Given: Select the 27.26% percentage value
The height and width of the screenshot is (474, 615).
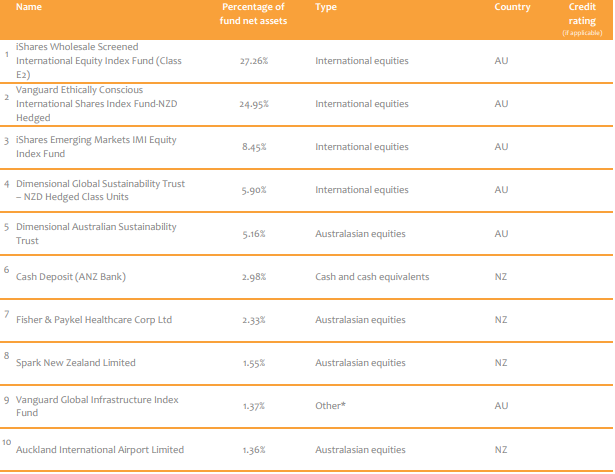Looking at the screenshot, I should tap(254, 61).
